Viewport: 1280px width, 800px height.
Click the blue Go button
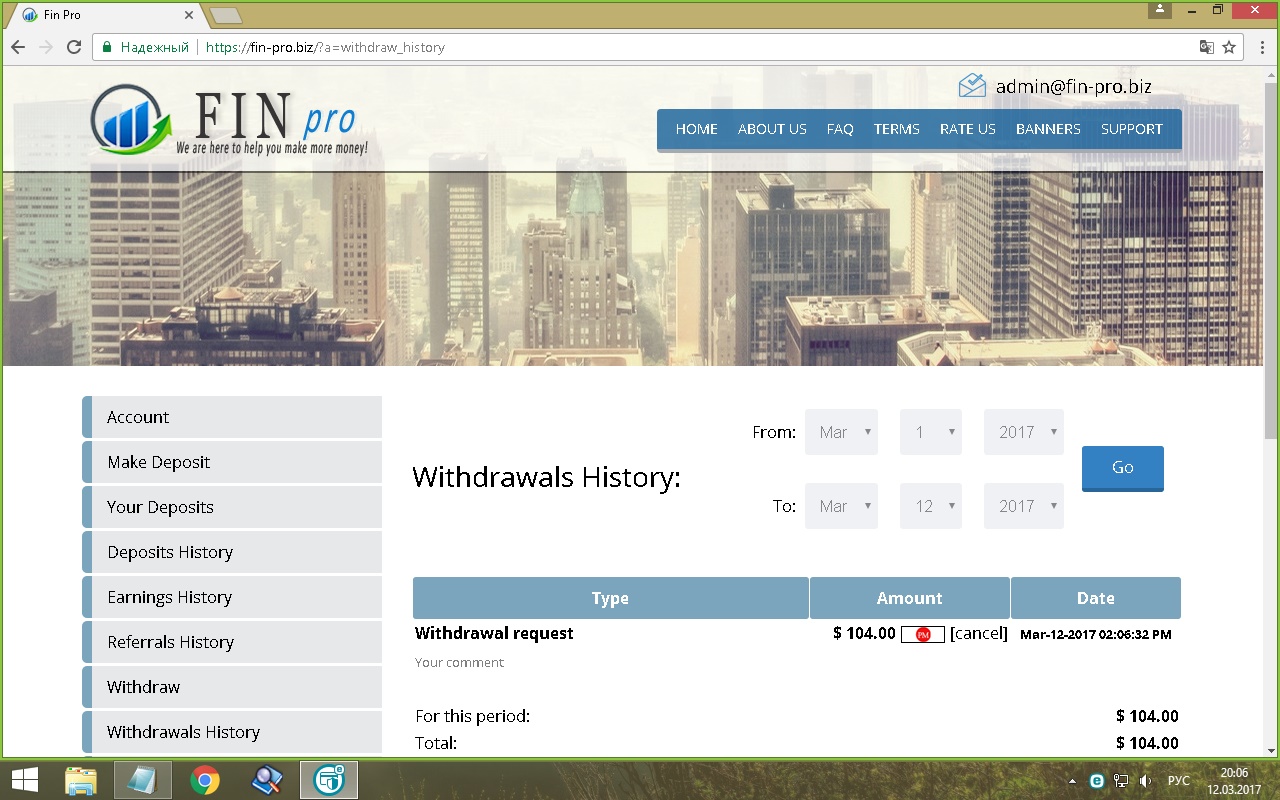click(x=1123, y=468)
